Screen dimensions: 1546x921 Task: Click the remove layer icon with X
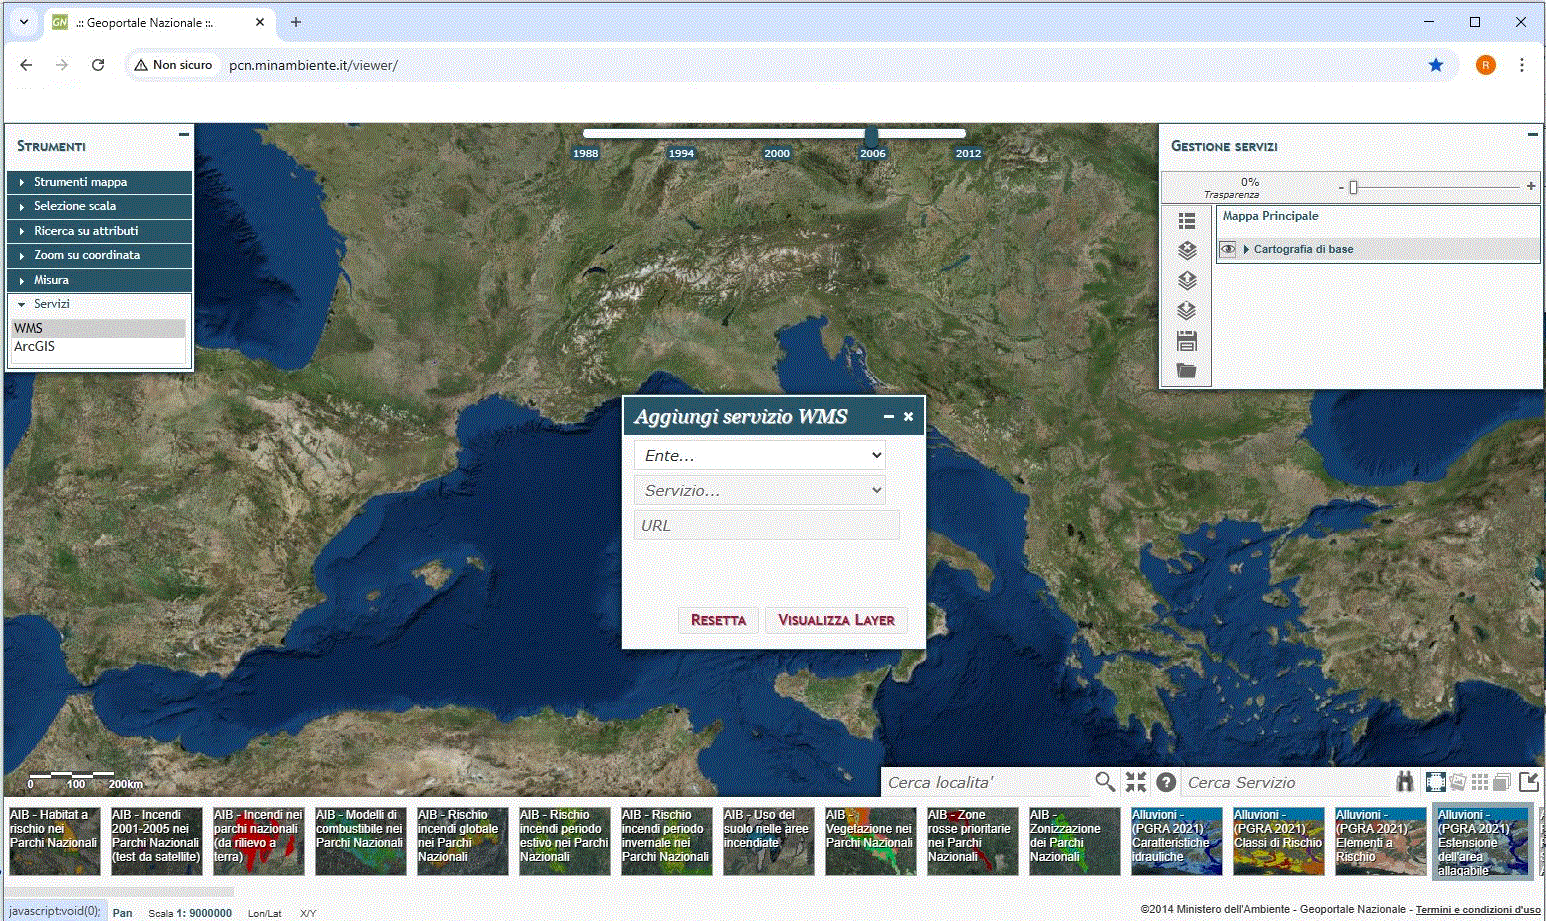point(1187,250)
